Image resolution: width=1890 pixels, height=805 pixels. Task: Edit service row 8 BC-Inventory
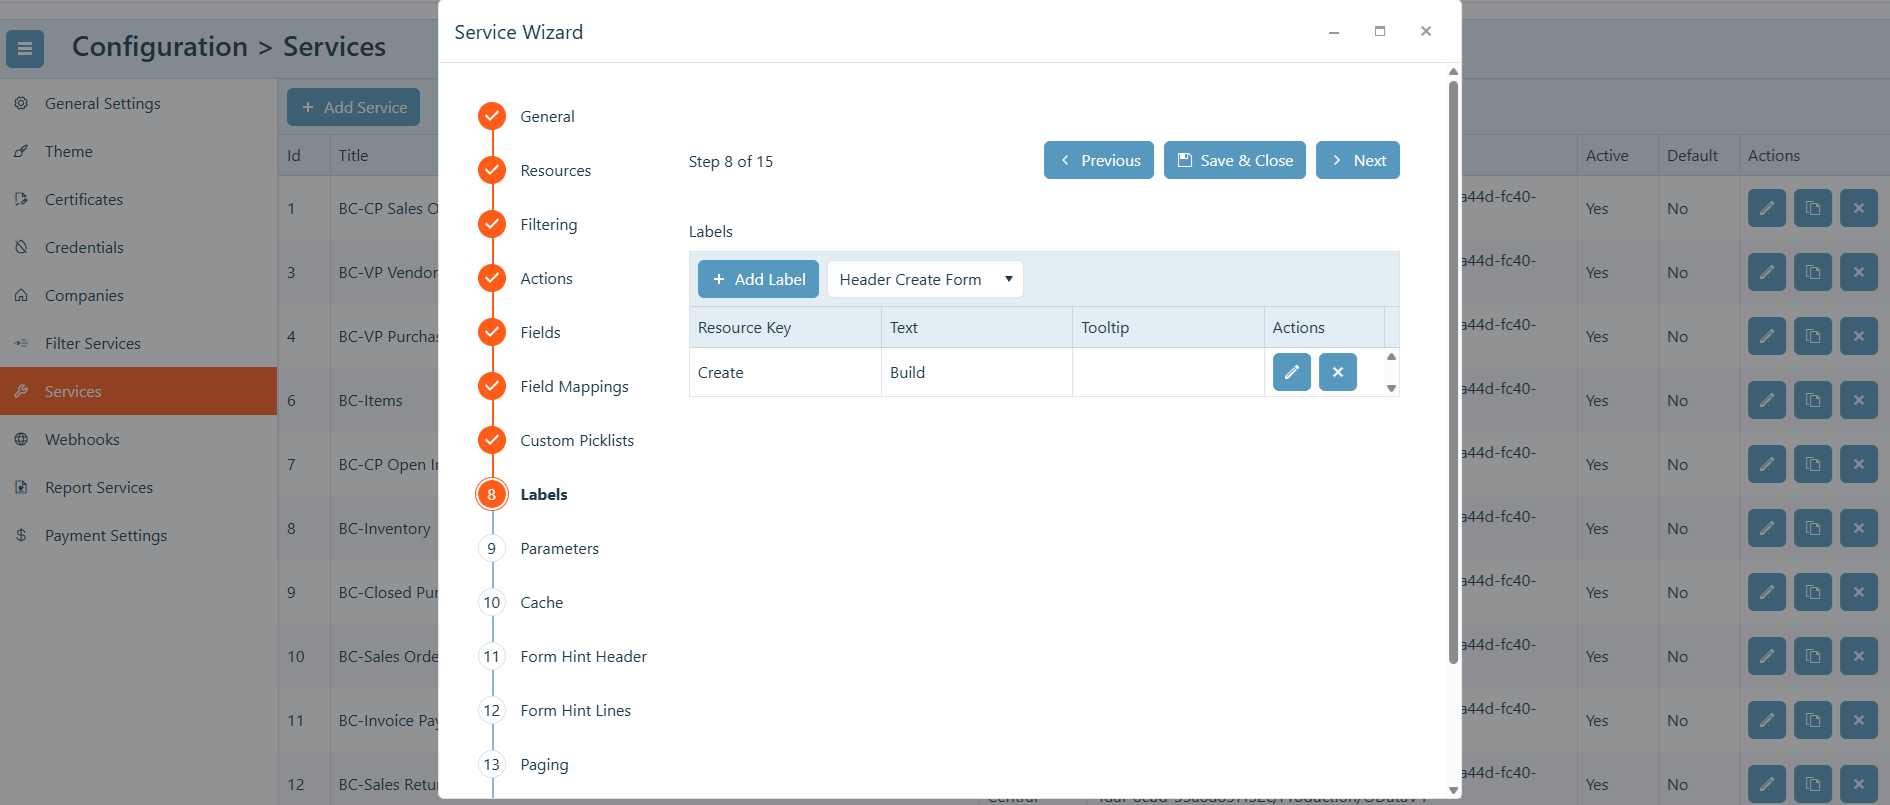[1766, 528]
